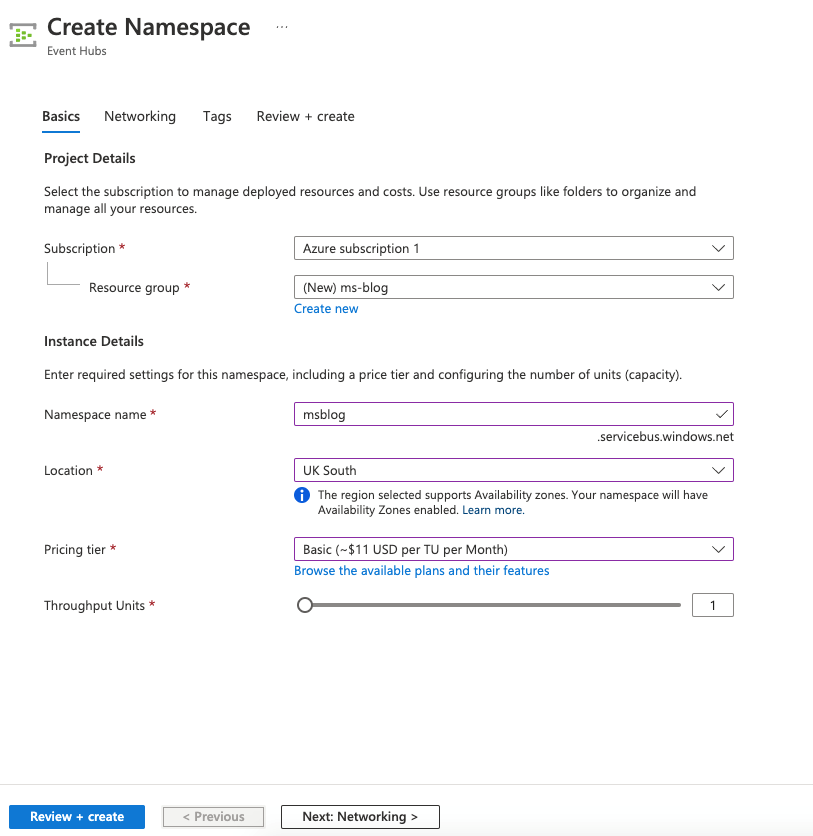Click the Create Namespace page title

pos(149,27)
